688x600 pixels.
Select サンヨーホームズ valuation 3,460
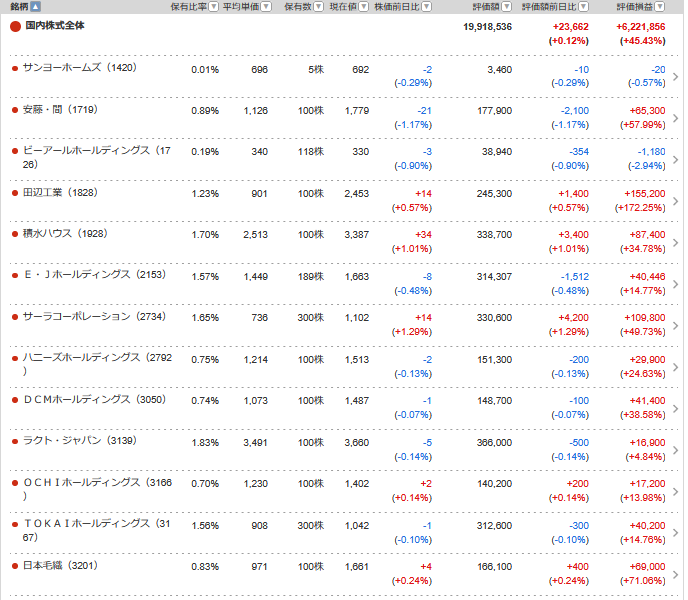499,69
